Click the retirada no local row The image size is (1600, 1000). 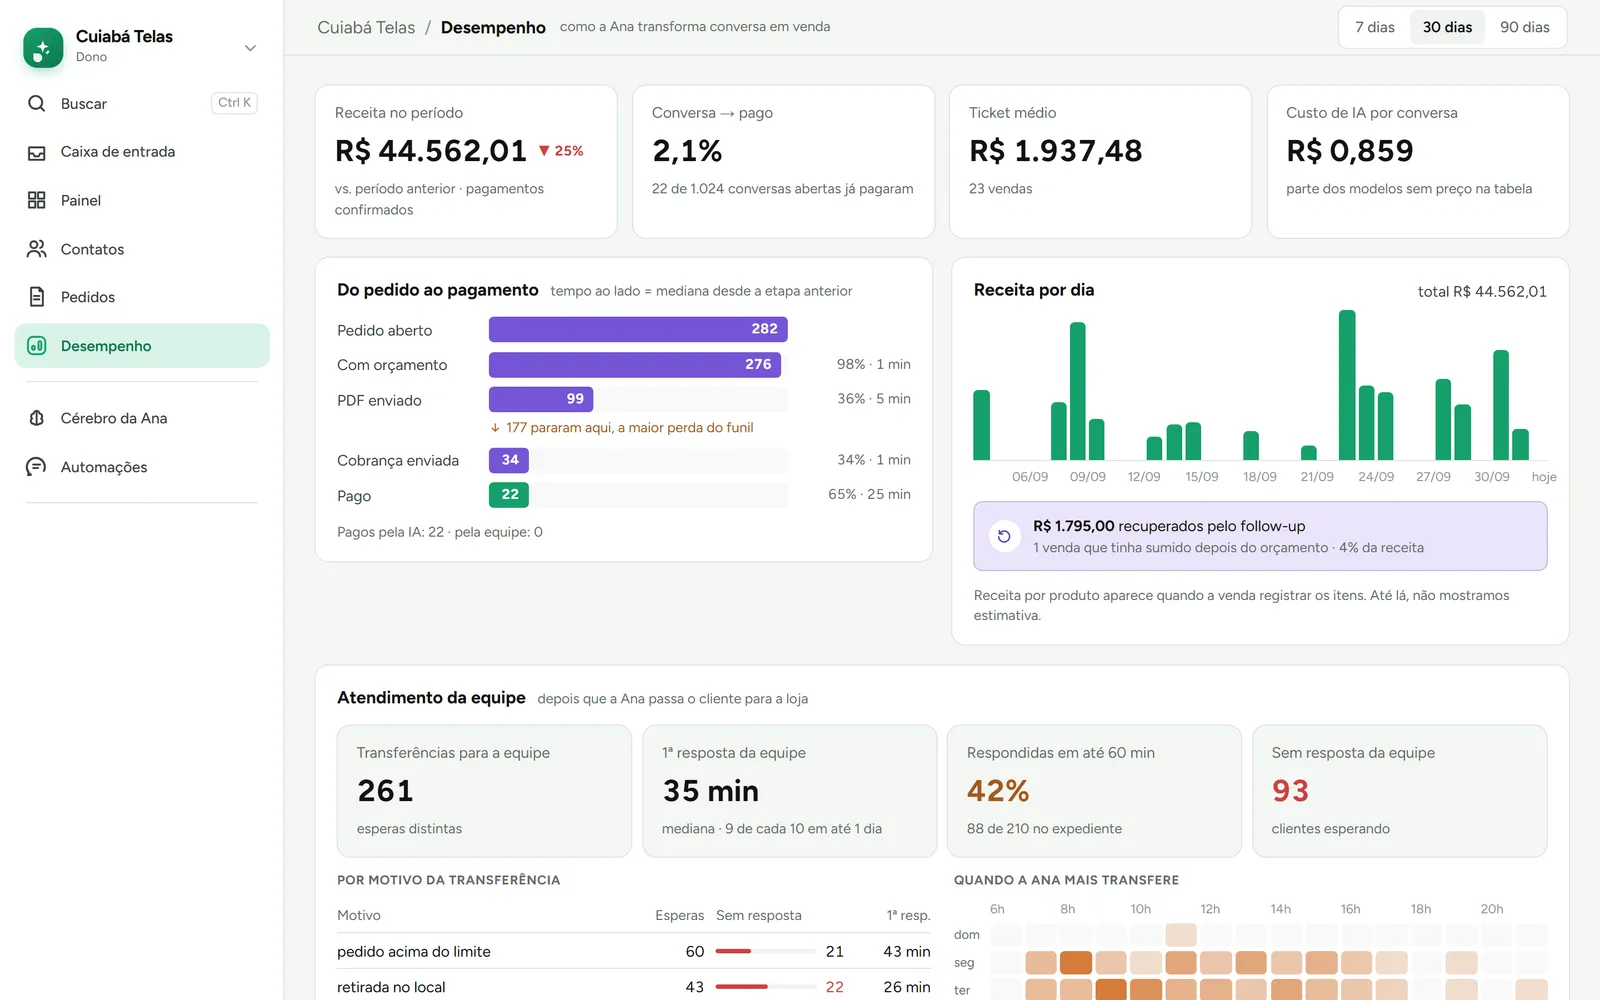point(634,986)
